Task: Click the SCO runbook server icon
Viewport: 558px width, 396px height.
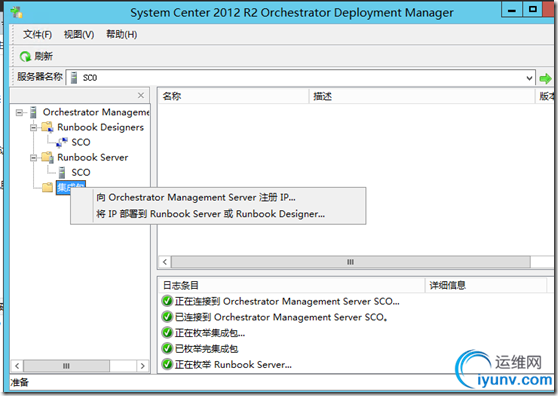Action: pos(62,173)
